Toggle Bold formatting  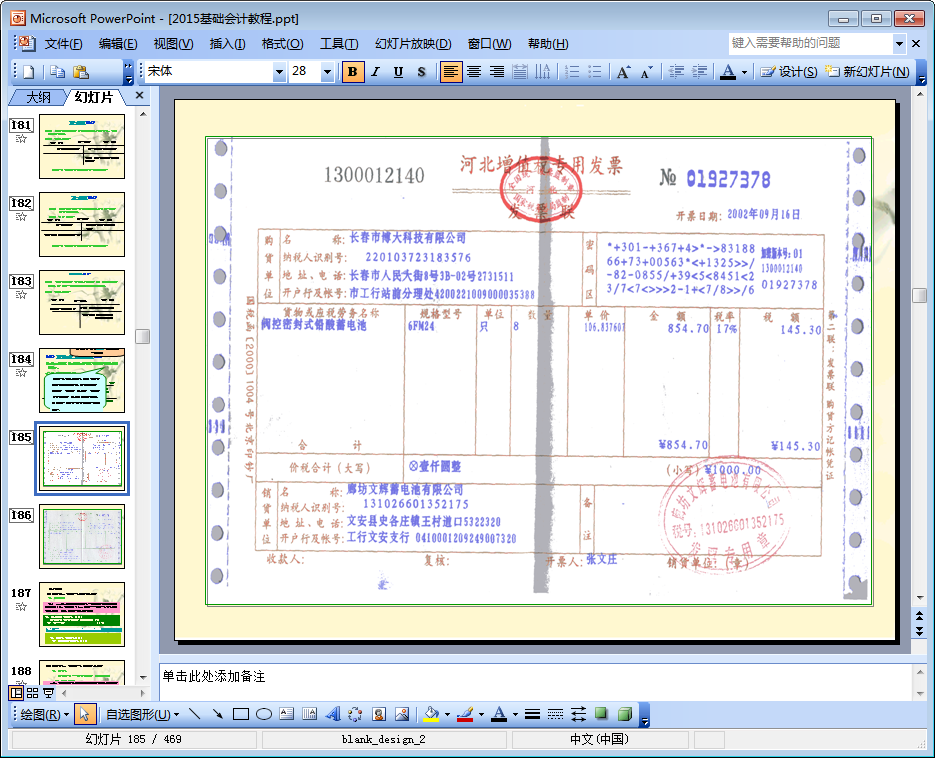(352, 72)
